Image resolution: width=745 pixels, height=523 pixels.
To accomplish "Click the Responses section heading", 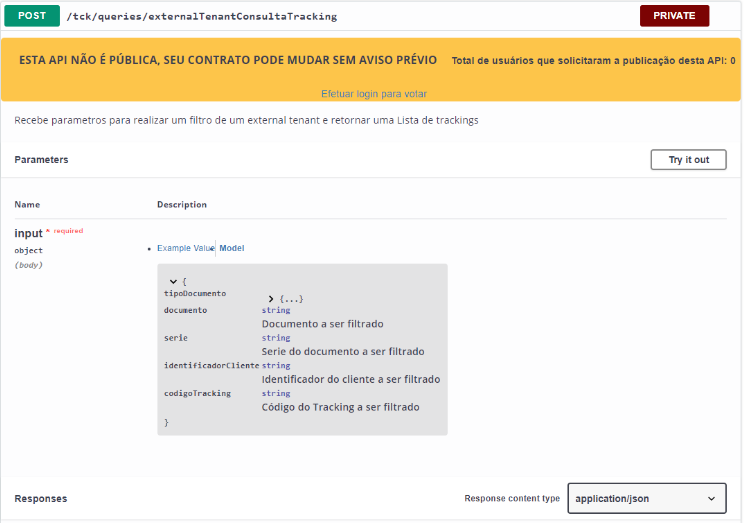I will coord(40,498).
